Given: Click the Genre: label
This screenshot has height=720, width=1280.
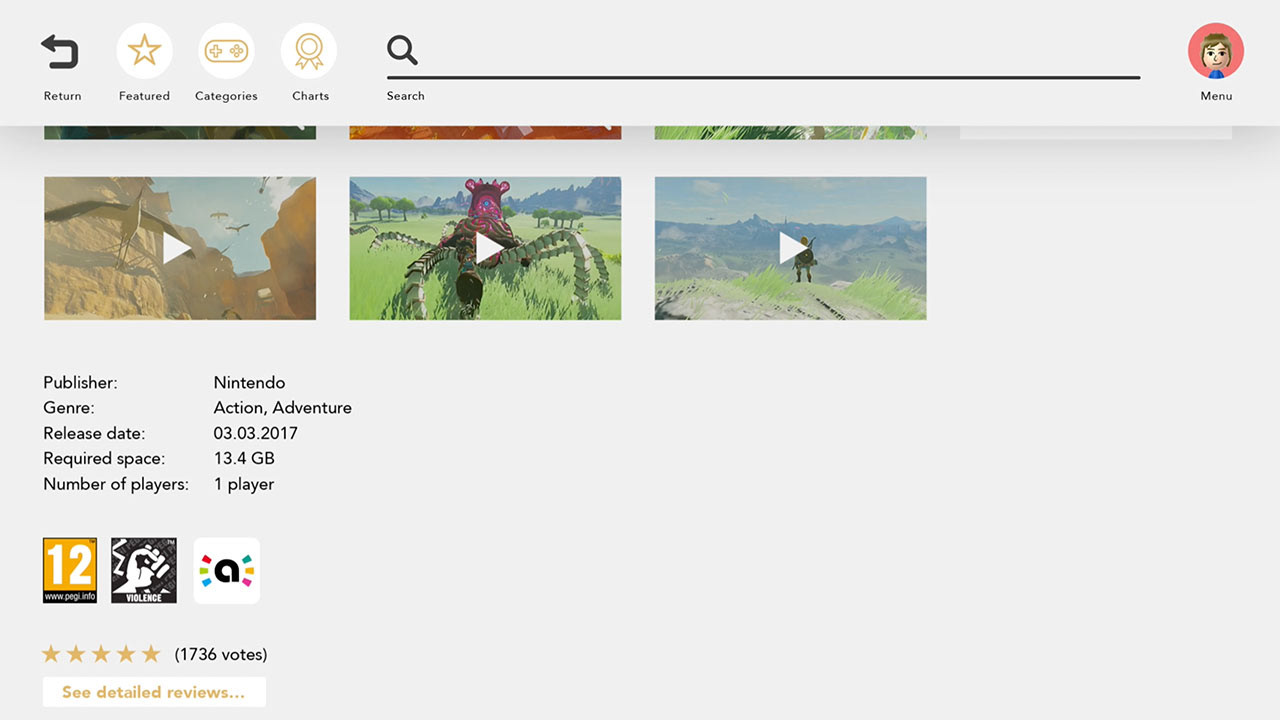Looking at the screenshot, I should (69, 408).
